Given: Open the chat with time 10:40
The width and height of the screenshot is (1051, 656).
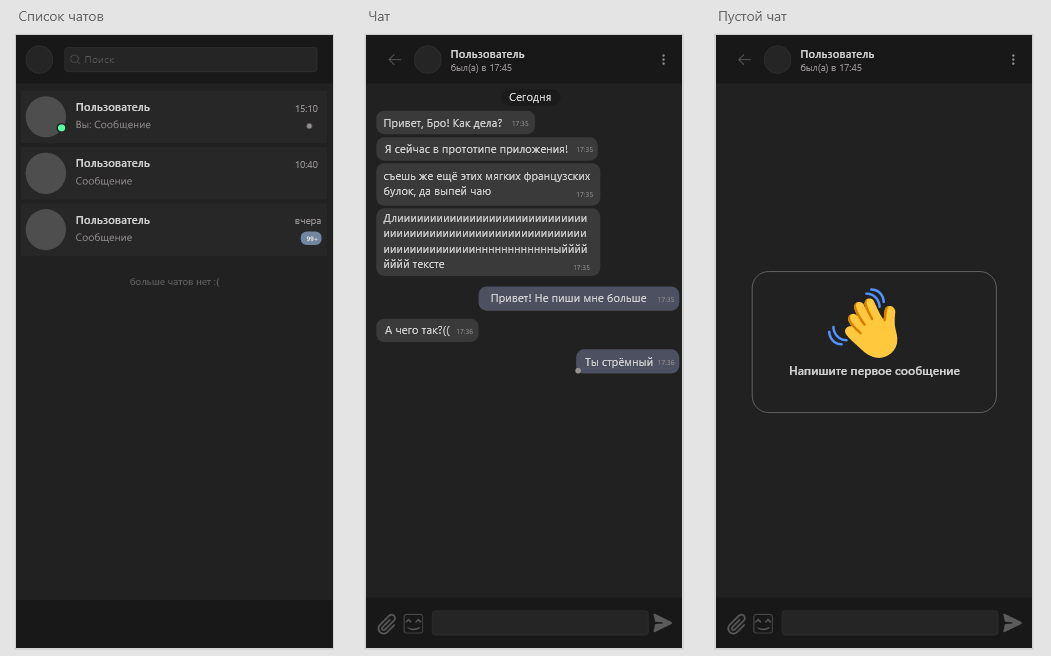Looking at the screenshot, I should (x=174, y=173).
